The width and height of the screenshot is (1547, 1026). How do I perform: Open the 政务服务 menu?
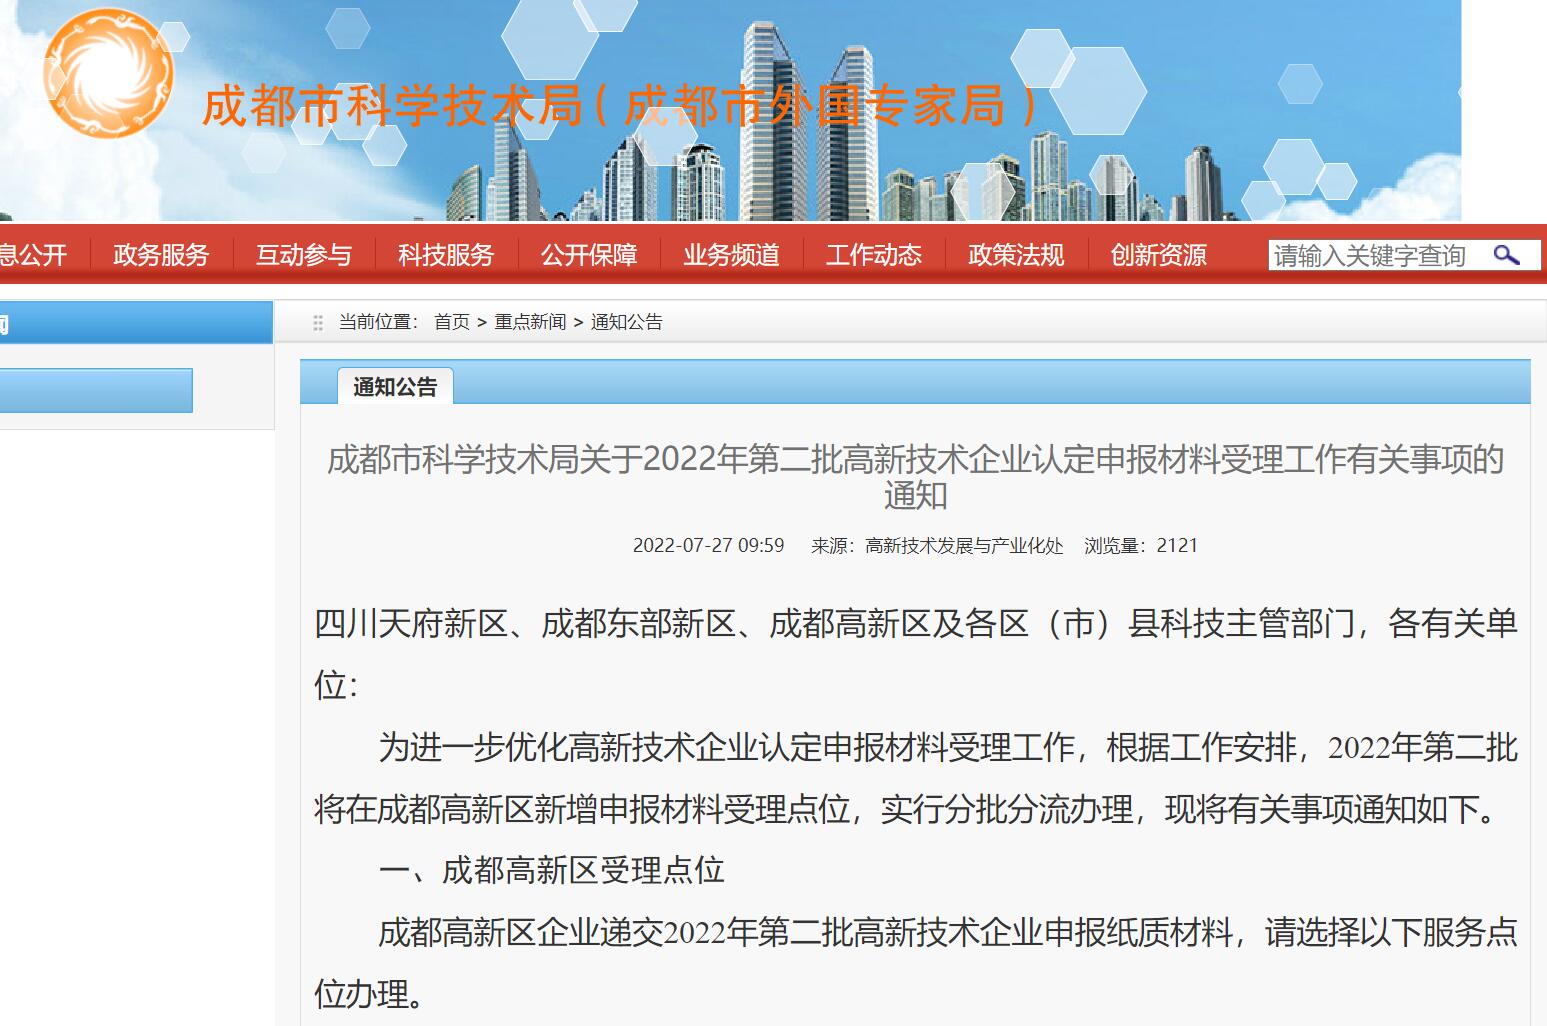coord(161,255)
